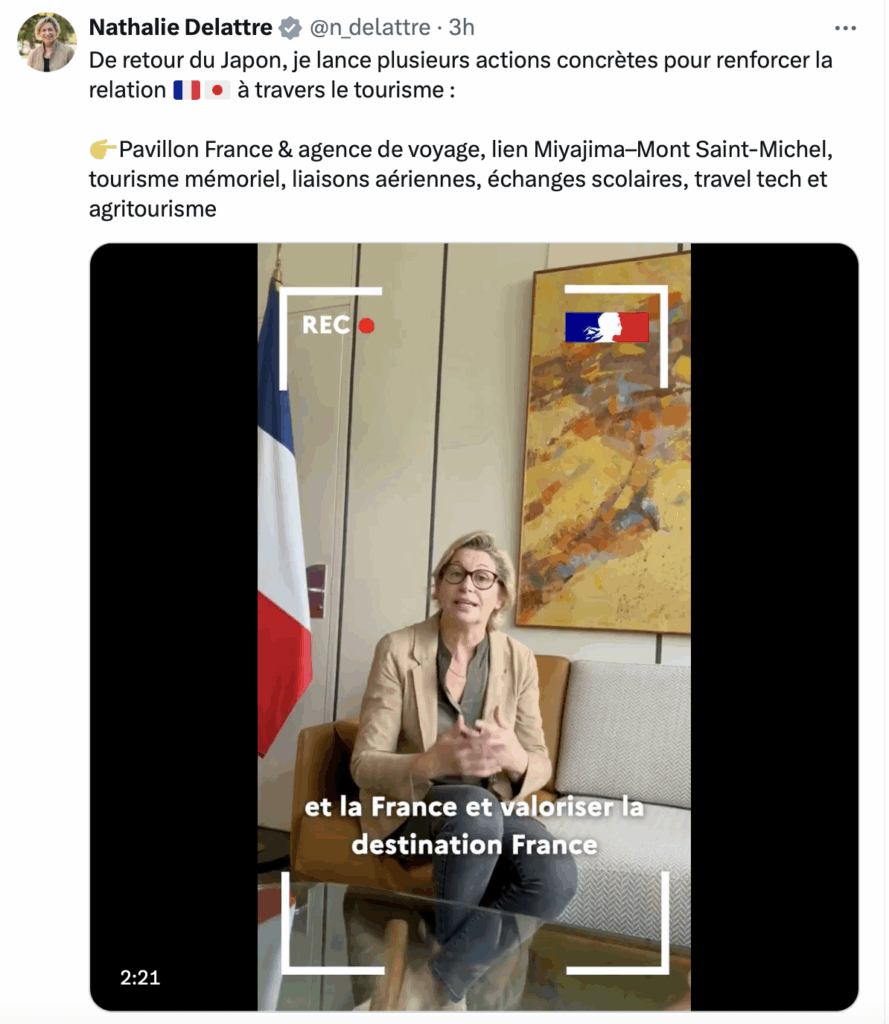Open Nathalie Delattre's profile avatar
The height and width of the screenshot is (1024, 889).
pos(46,42)
